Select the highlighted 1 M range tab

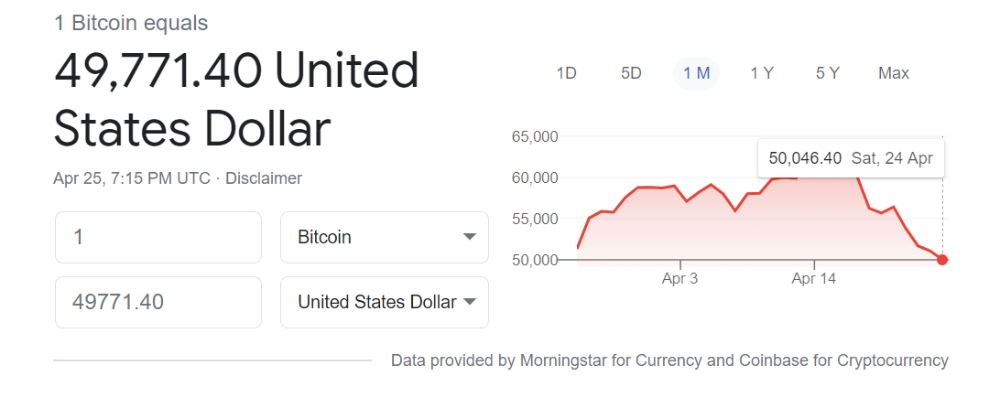click(x=696, y=73)
